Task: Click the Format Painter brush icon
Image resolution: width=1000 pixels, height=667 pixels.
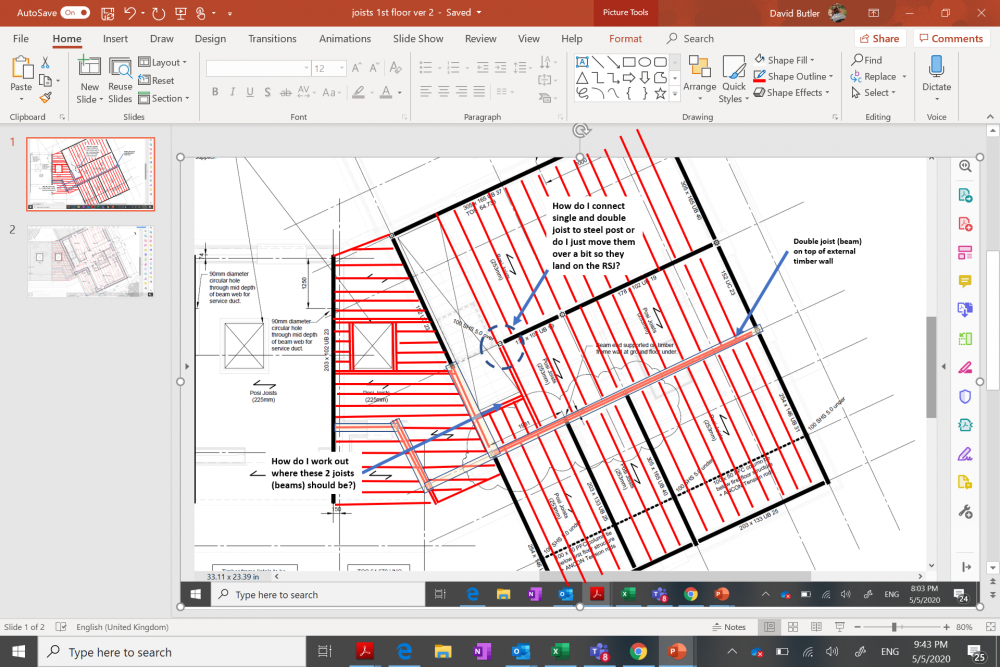Action: point(45,98)
